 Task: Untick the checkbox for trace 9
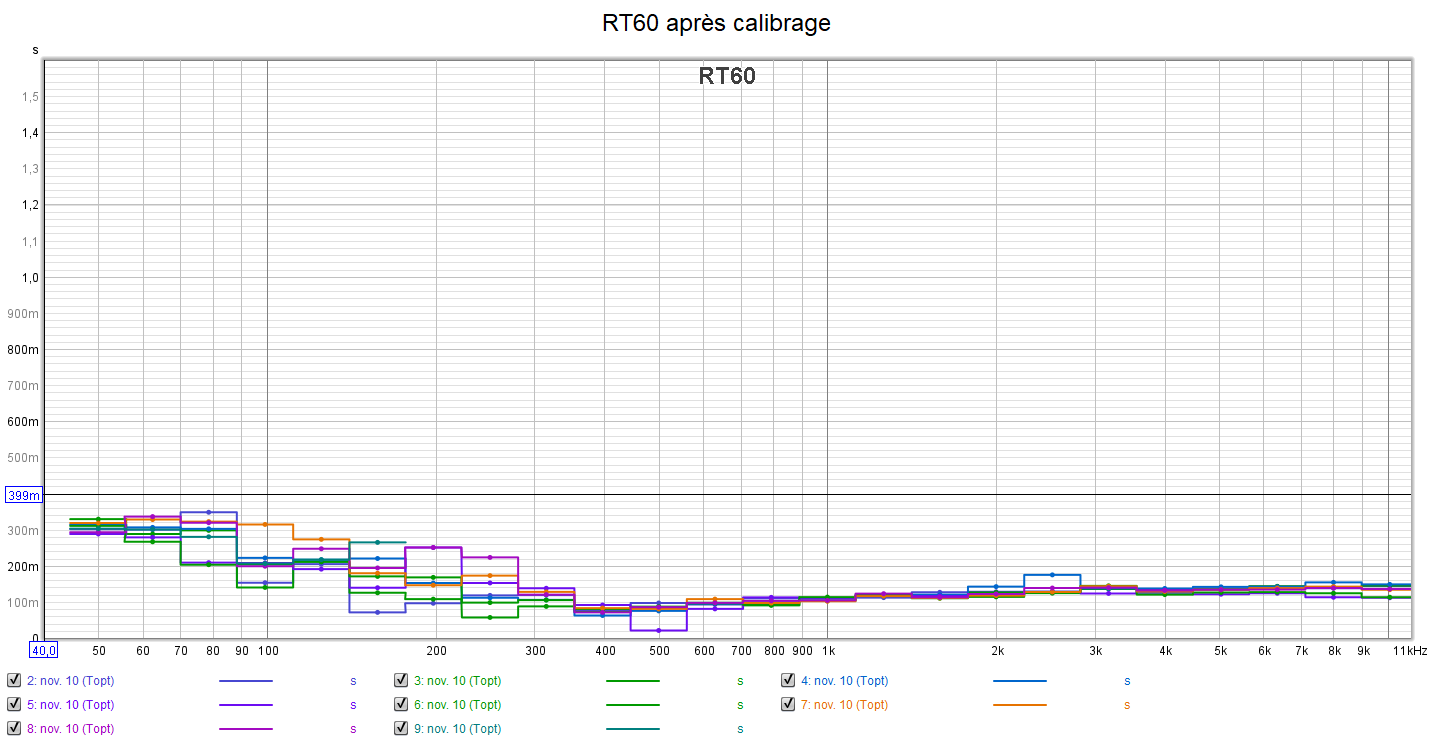(401, 729)
